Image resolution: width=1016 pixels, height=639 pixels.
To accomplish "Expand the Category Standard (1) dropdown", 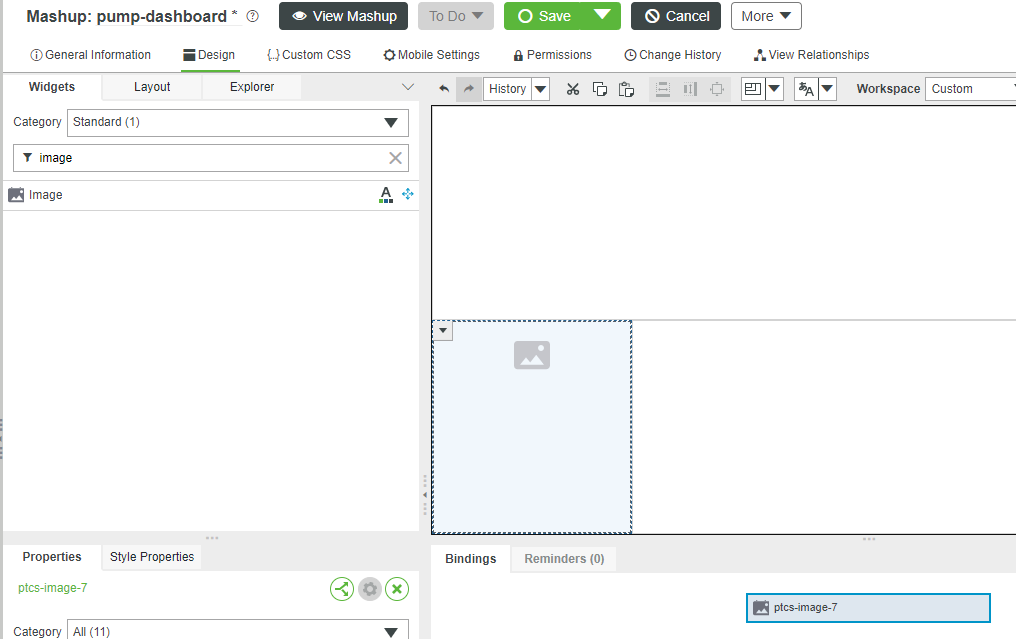I will [391, 122].
